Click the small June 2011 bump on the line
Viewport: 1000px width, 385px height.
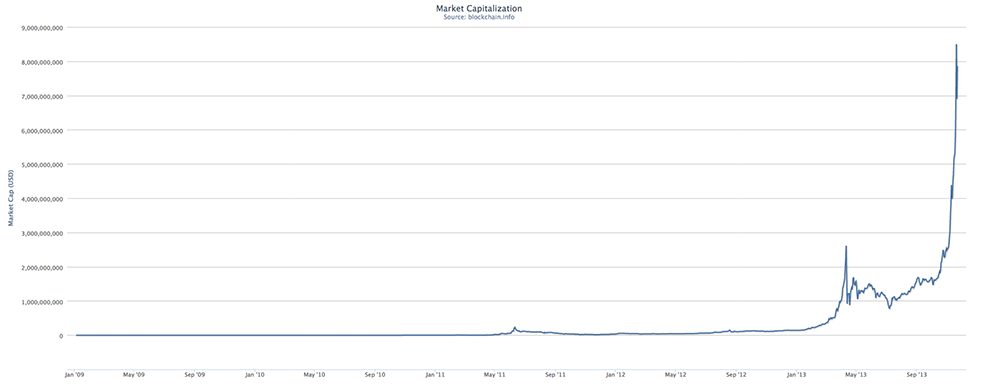click(x=515, y=328)
